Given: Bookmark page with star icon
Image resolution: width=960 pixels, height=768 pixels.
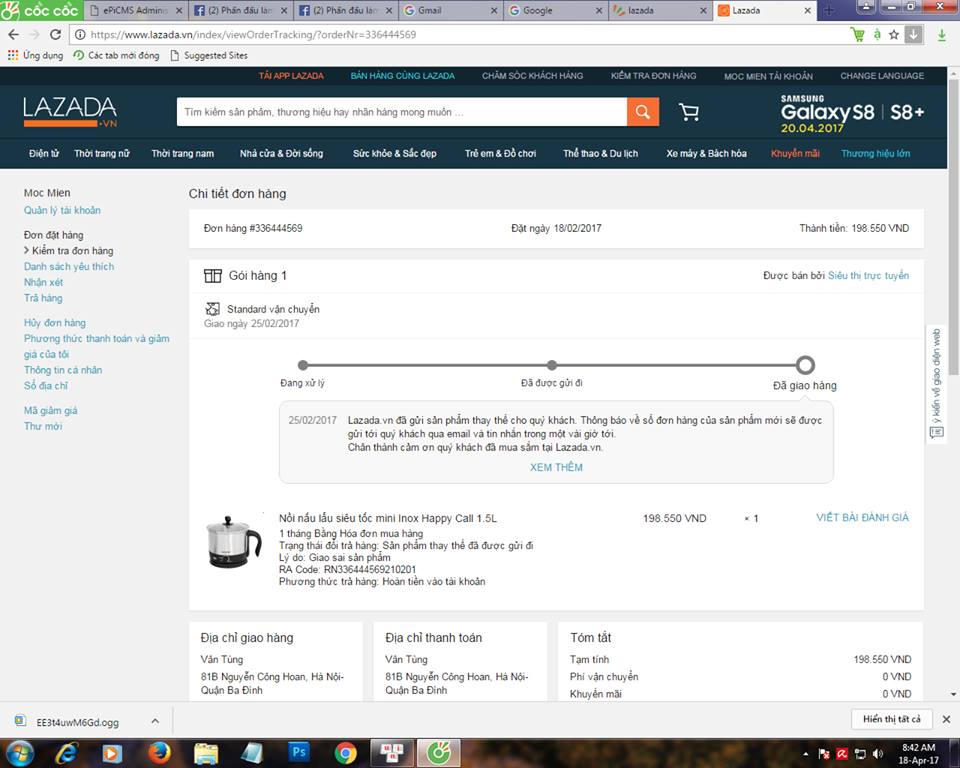Looking at the screenshot, I should [894, 34].
